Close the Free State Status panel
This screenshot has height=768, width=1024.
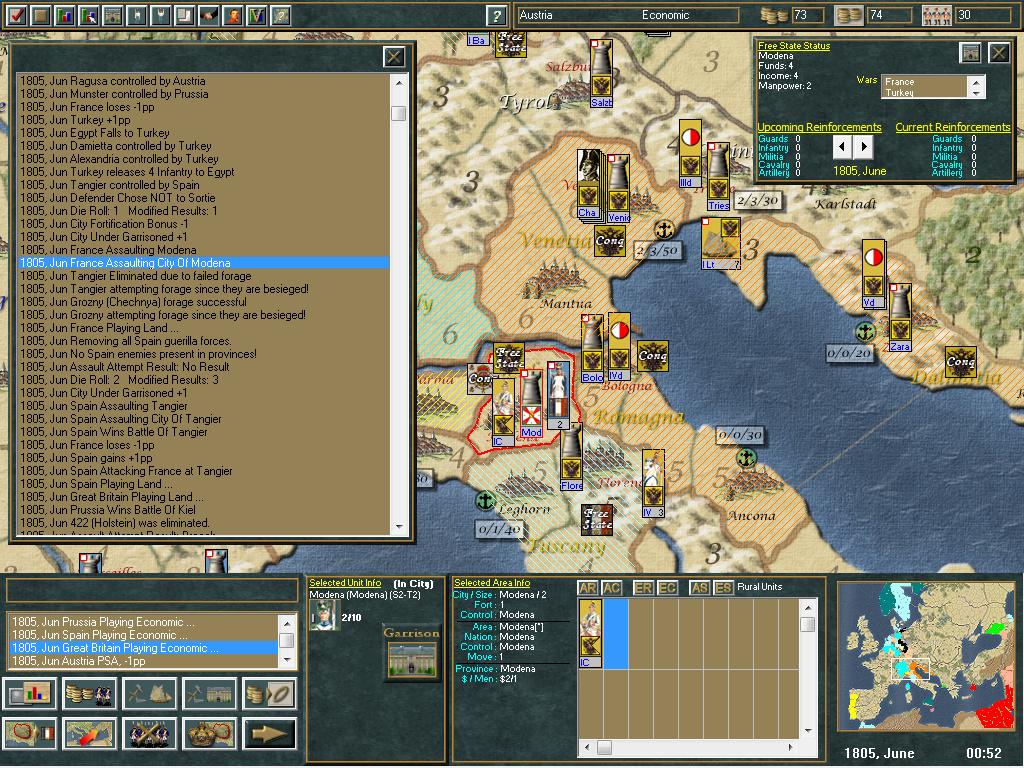999,53
